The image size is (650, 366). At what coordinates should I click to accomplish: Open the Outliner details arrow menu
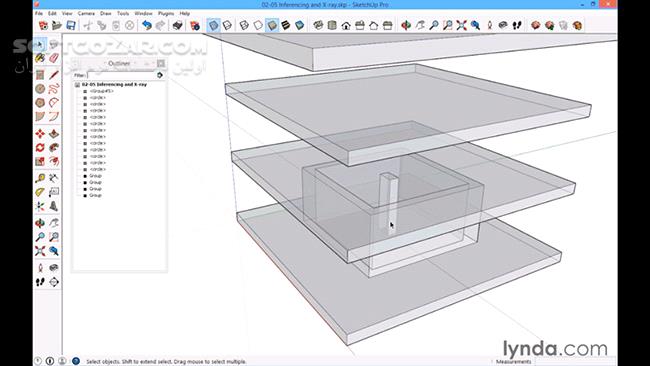pyautogui.click(x=160, y=75)
